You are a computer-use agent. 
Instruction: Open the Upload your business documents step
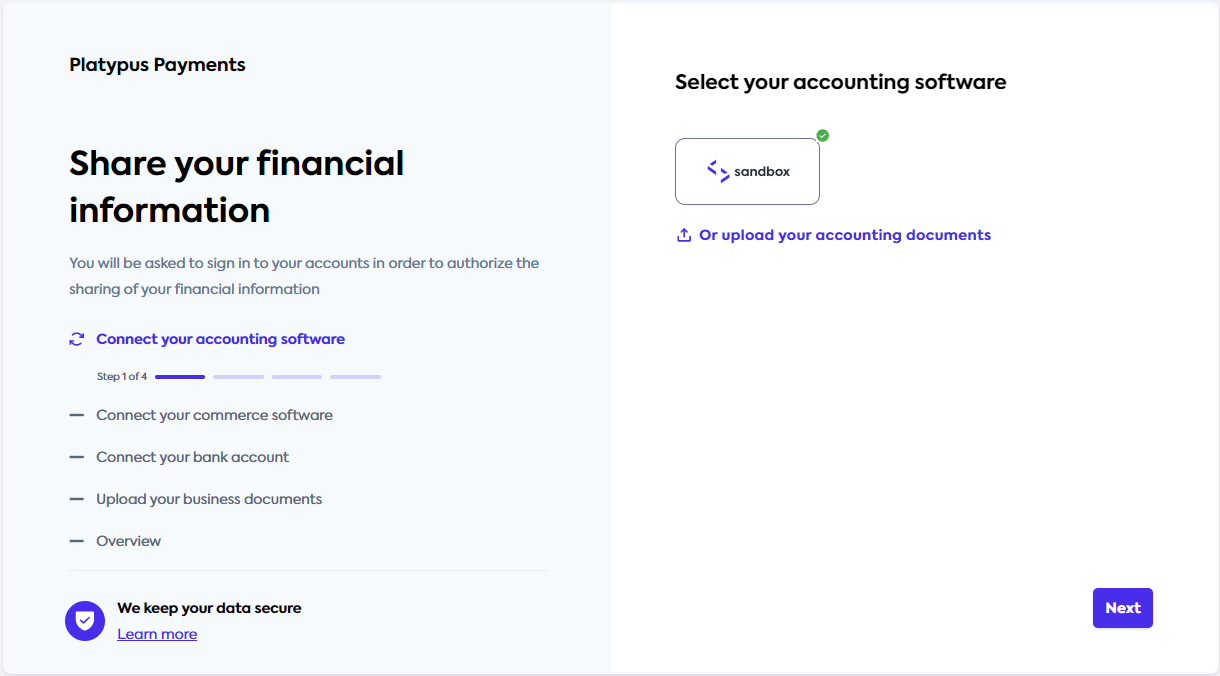pos(209,499)
